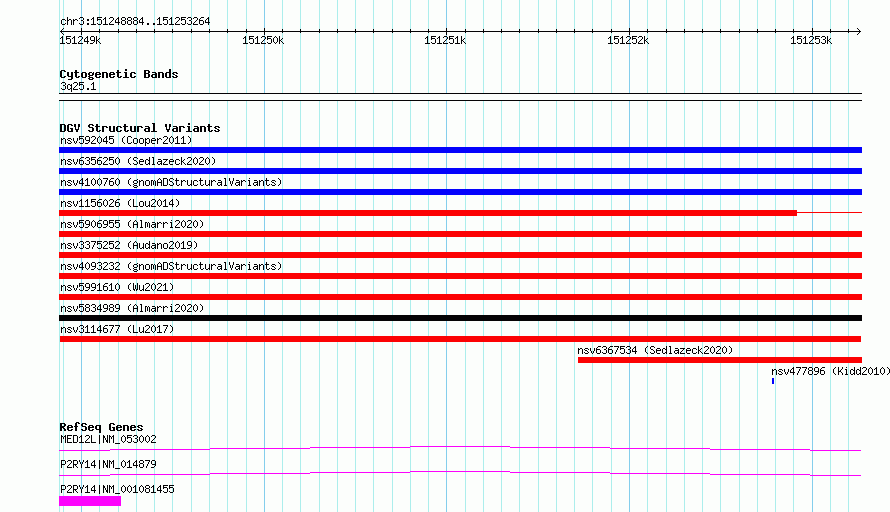
Task: Click the 151252k ruler tick label
Action: (x=628, y=40)
